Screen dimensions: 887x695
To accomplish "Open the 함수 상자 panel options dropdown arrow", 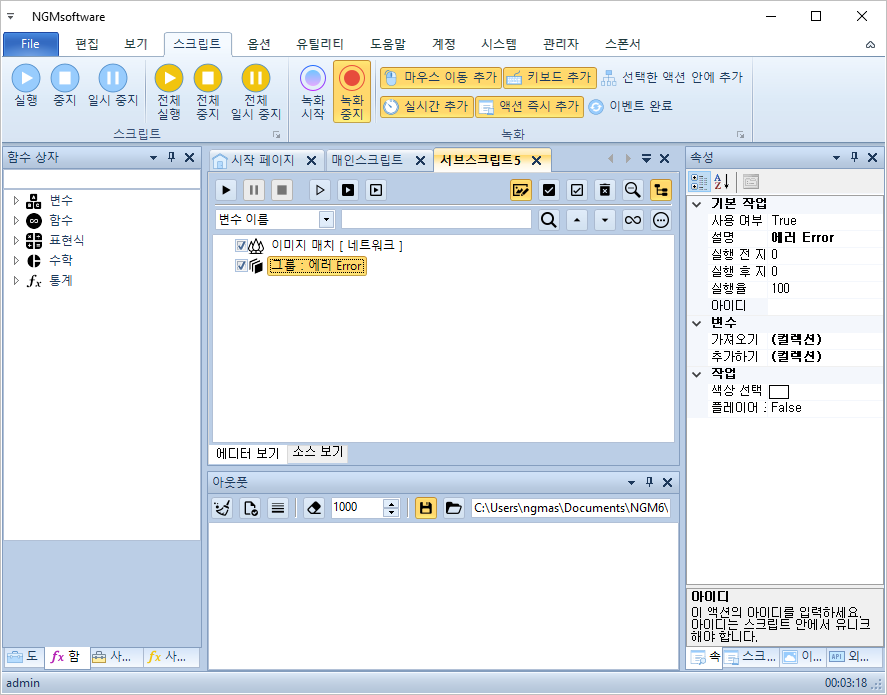I will 153,158.
